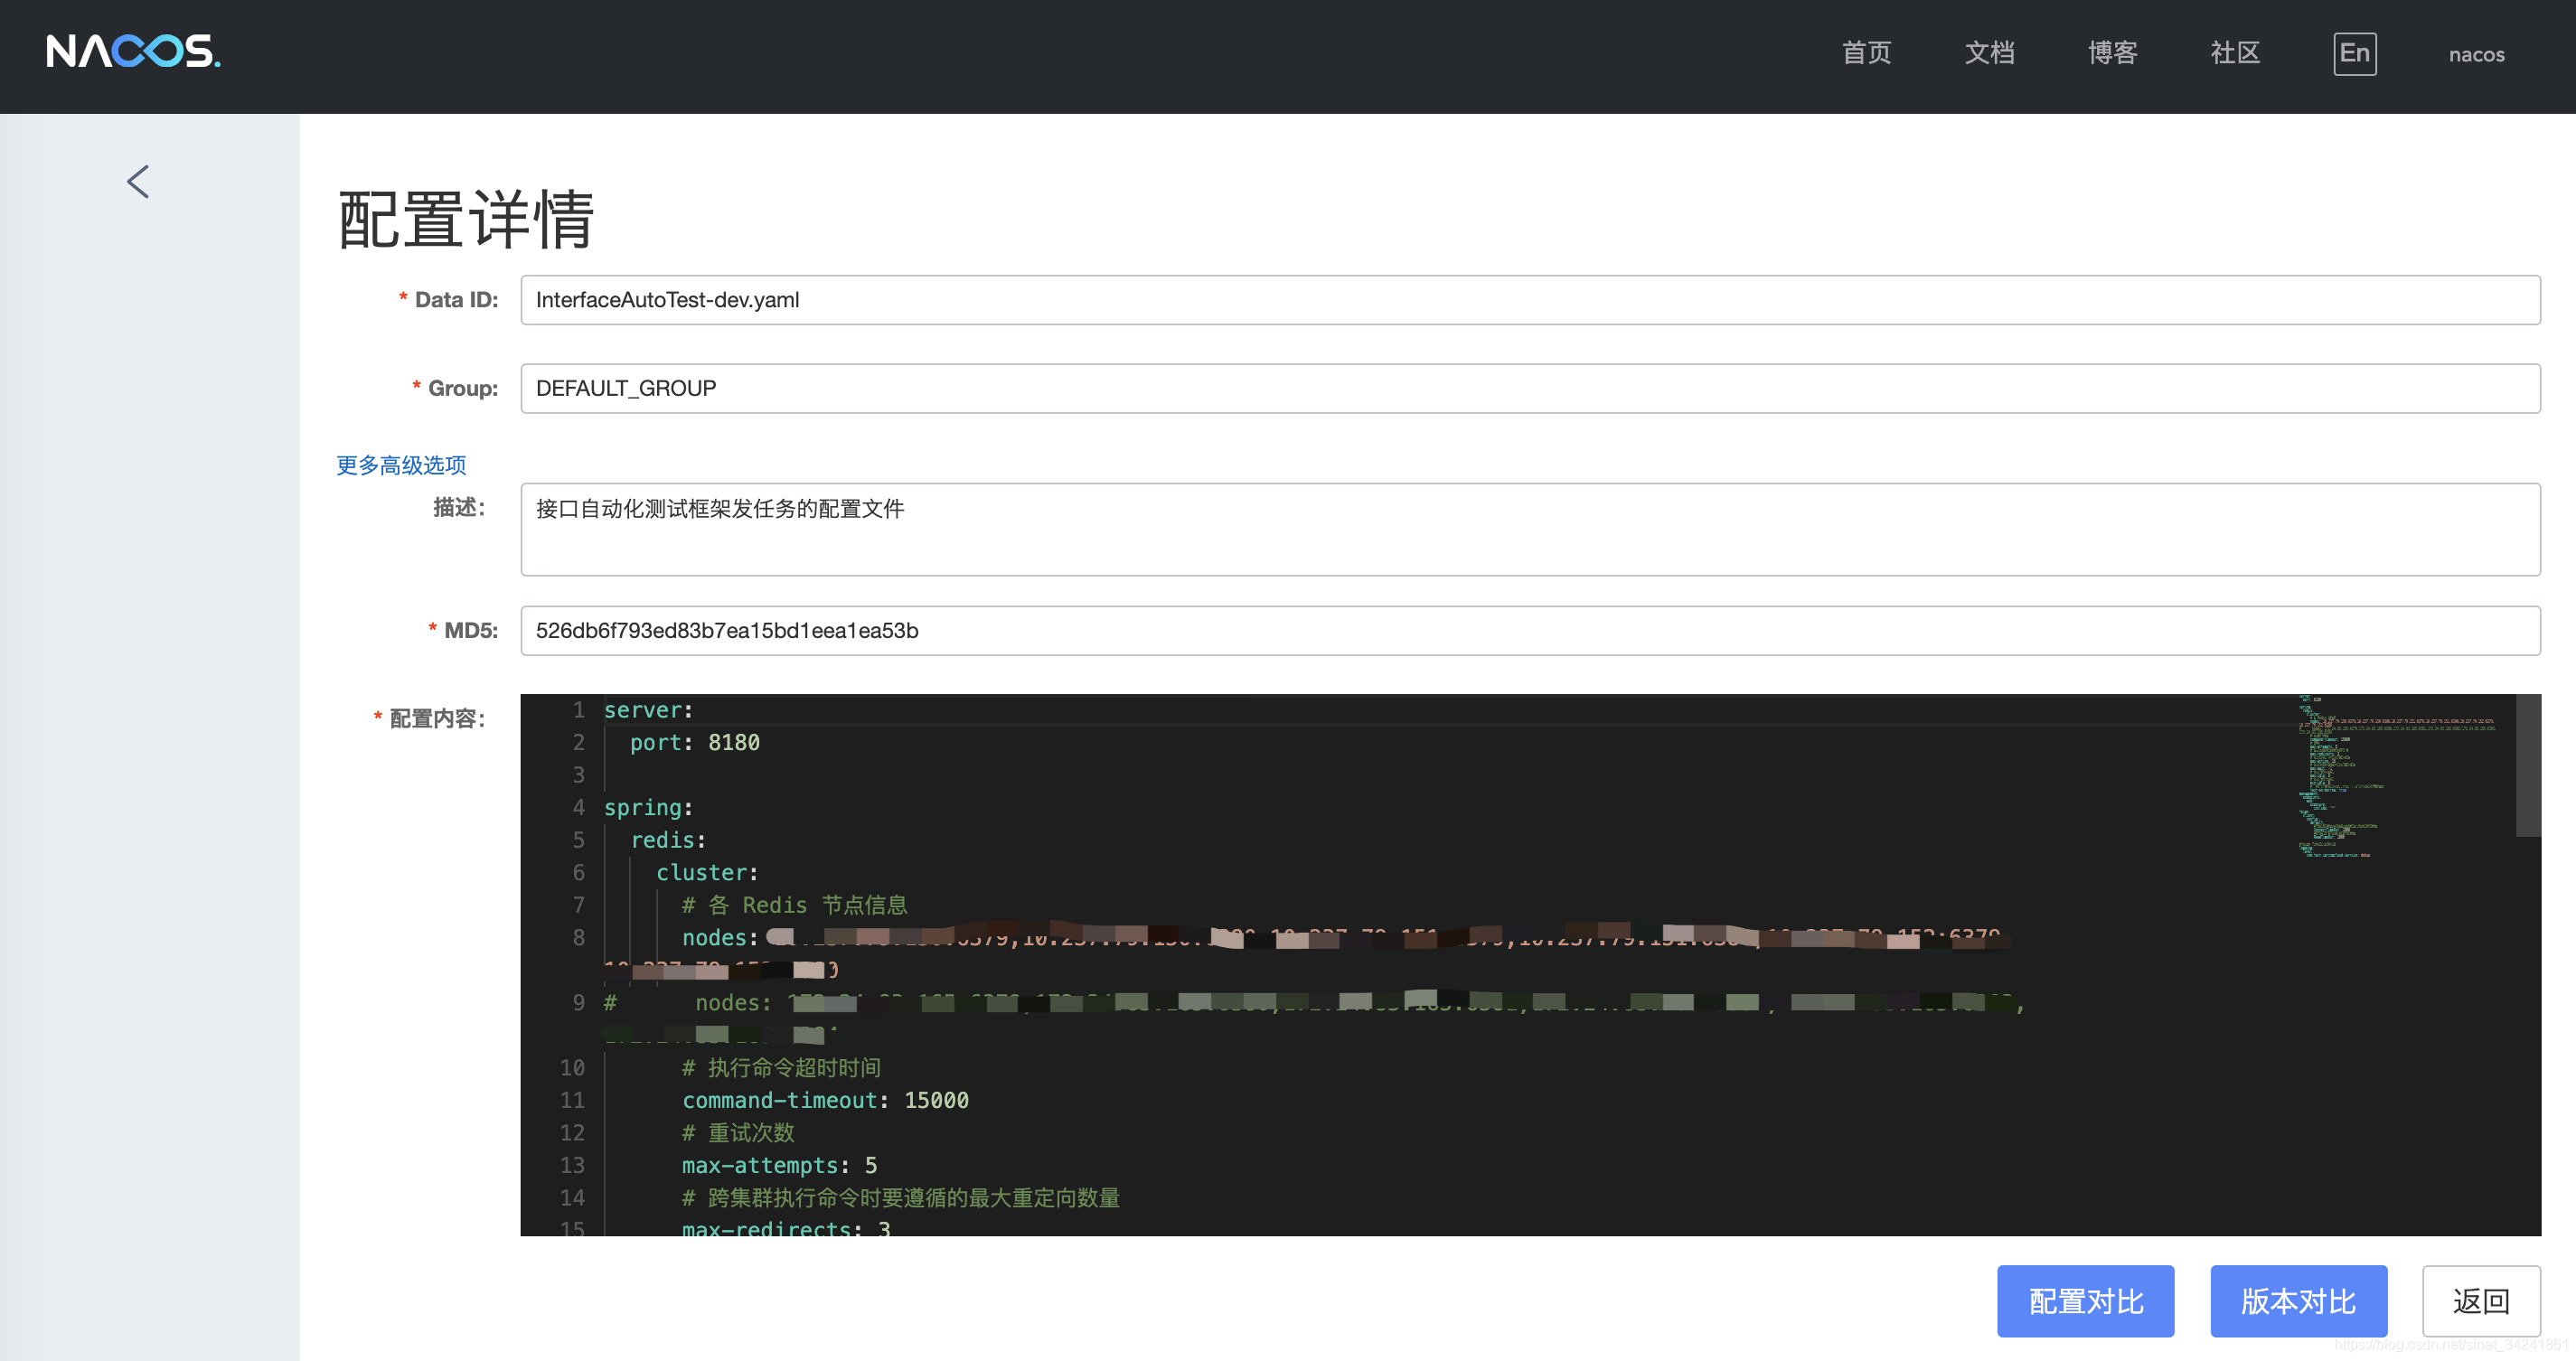Open the 社区 menu item
2576x1361 pixels.
(2235, 54)
